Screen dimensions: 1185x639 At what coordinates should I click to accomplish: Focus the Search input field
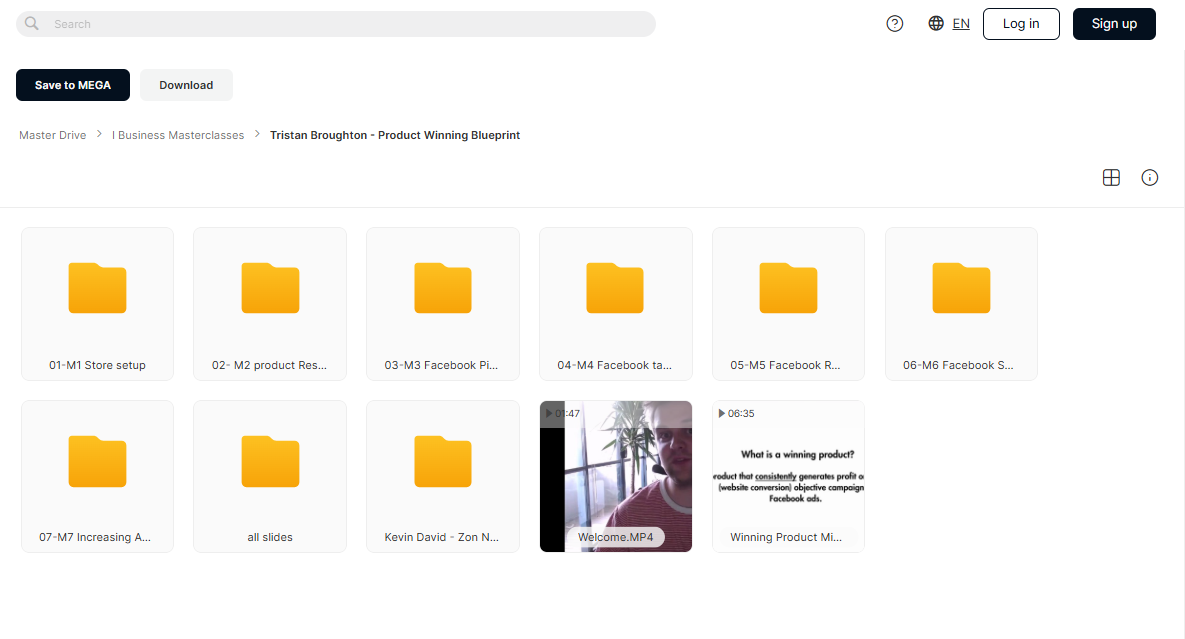point(336,23)
